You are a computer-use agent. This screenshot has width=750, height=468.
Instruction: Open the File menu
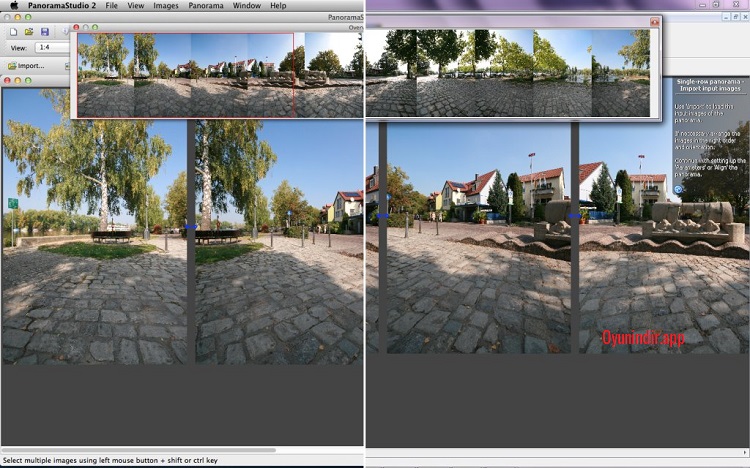click(x=111, y=6)
